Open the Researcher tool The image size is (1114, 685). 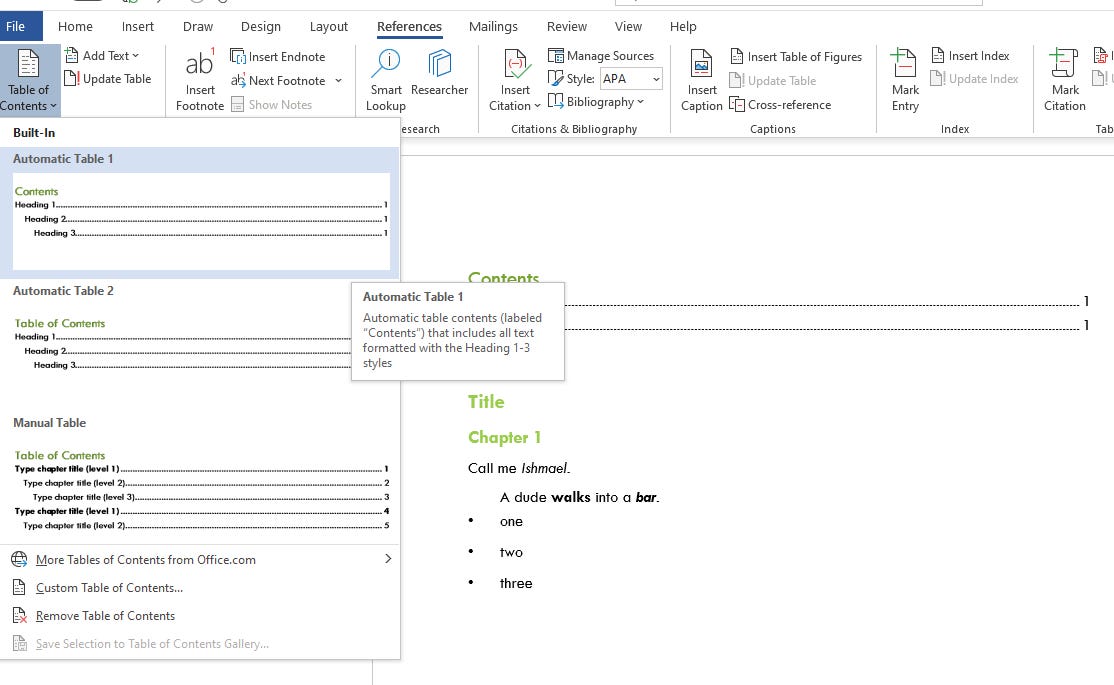439,73
